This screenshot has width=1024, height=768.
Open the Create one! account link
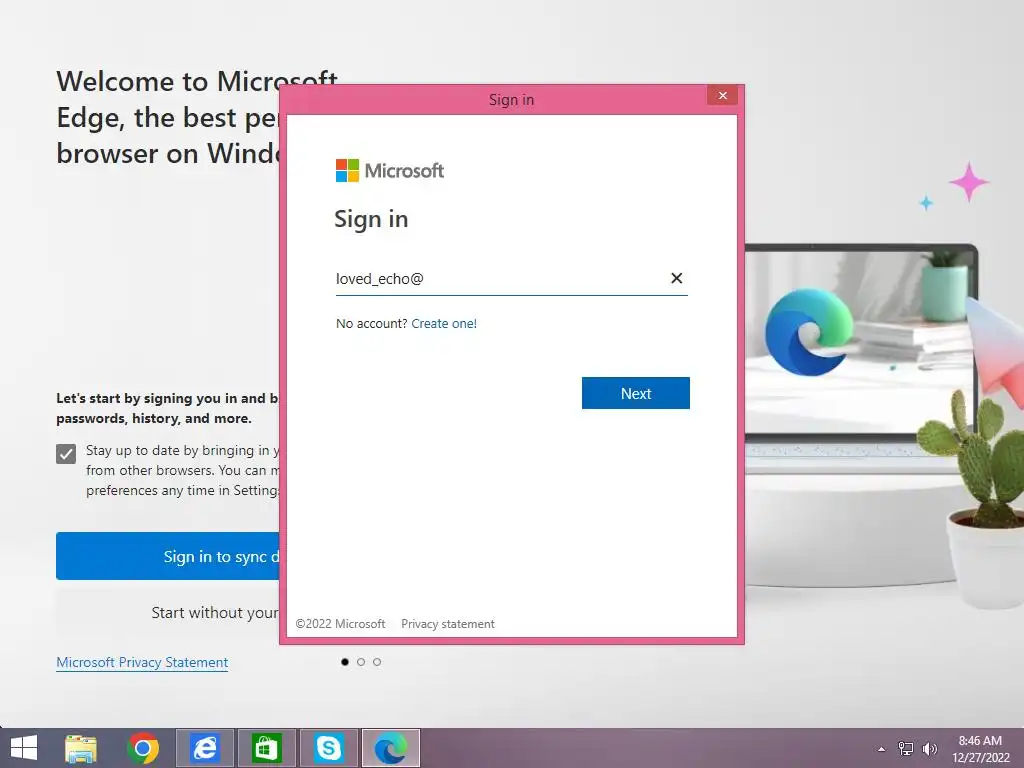pyautogui.click(x=444, y=323)
